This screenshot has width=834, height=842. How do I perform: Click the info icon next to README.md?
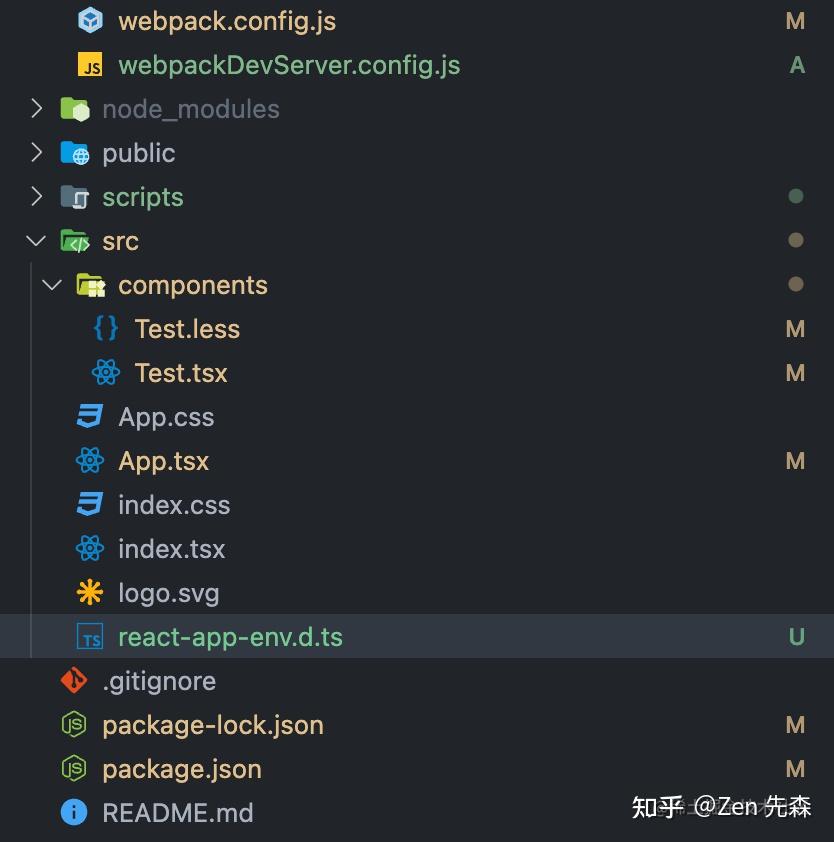74,812
